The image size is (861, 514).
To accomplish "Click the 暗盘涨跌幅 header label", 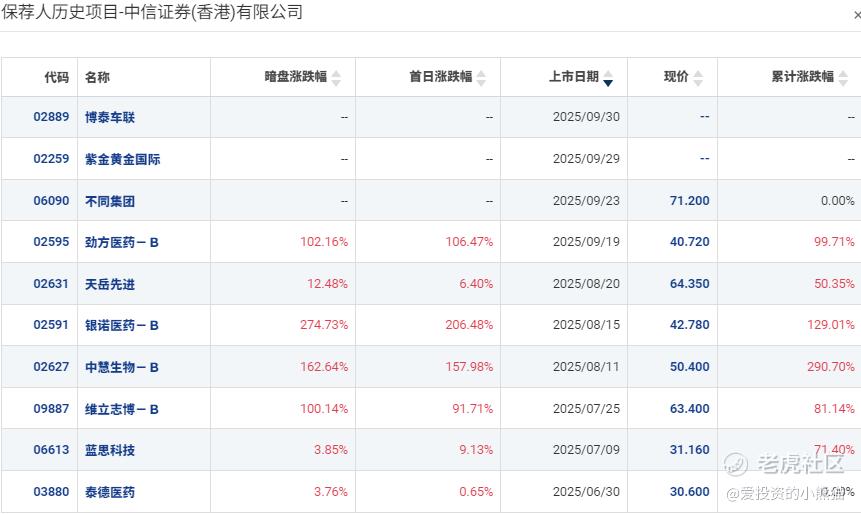I will click(x=296, y=77).
